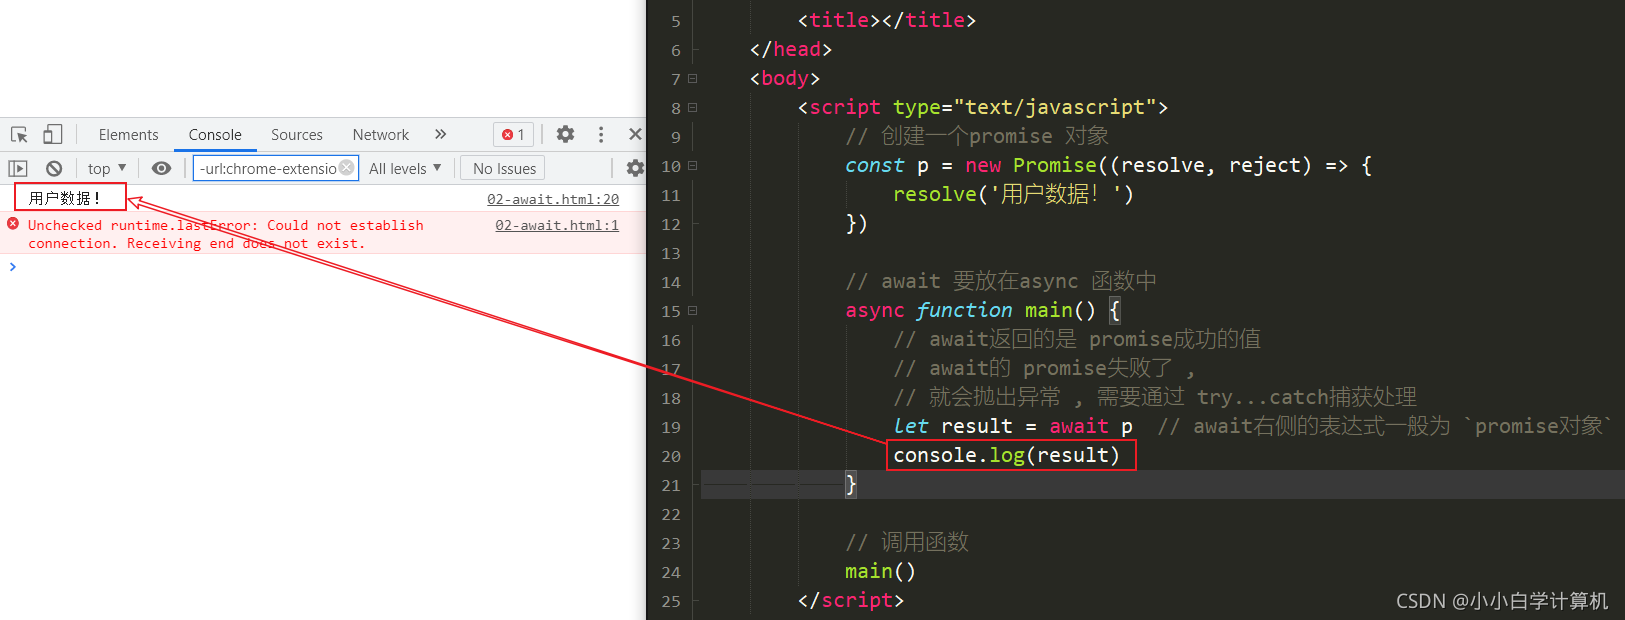Activate the inspect element picker icon

click(19, 134)
